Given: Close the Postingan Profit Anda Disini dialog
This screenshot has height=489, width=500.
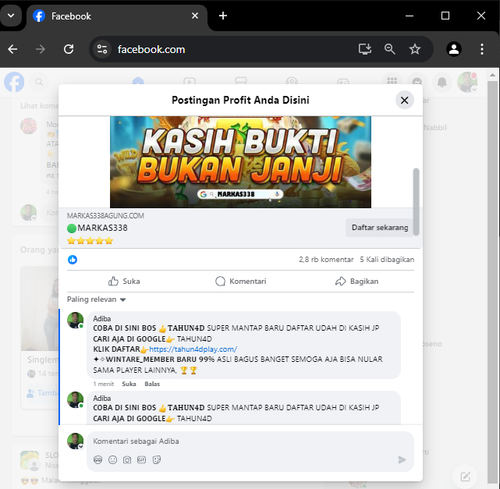Looking at the screenshot, I should [x=405, y=100].
